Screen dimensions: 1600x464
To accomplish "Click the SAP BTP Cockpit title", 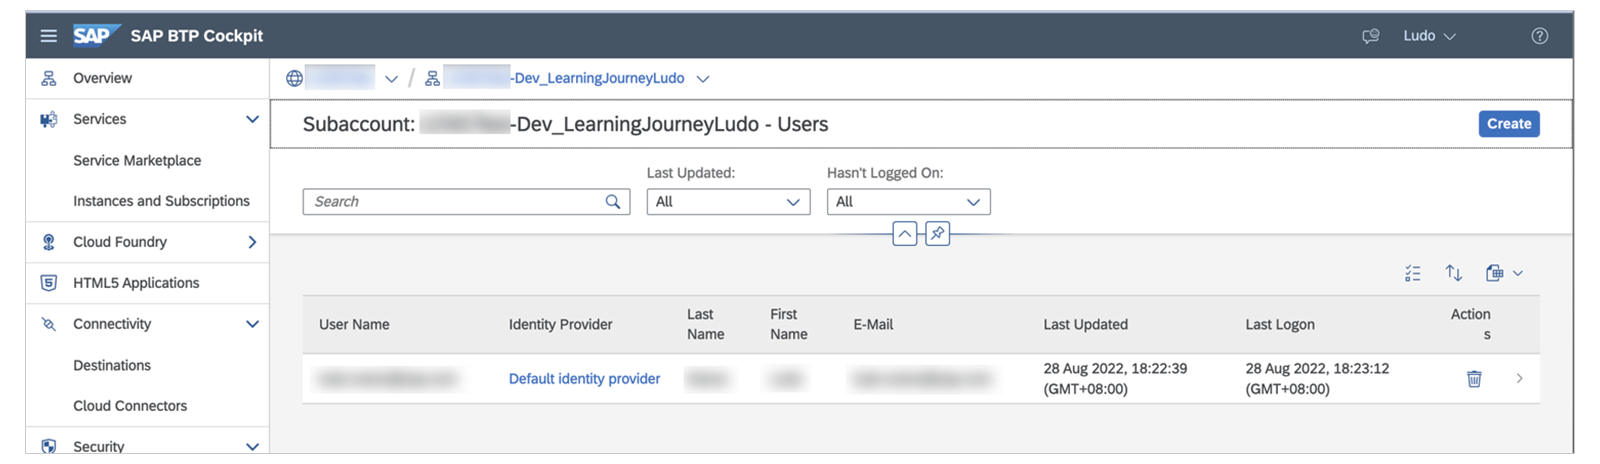I will click(197, 36).
